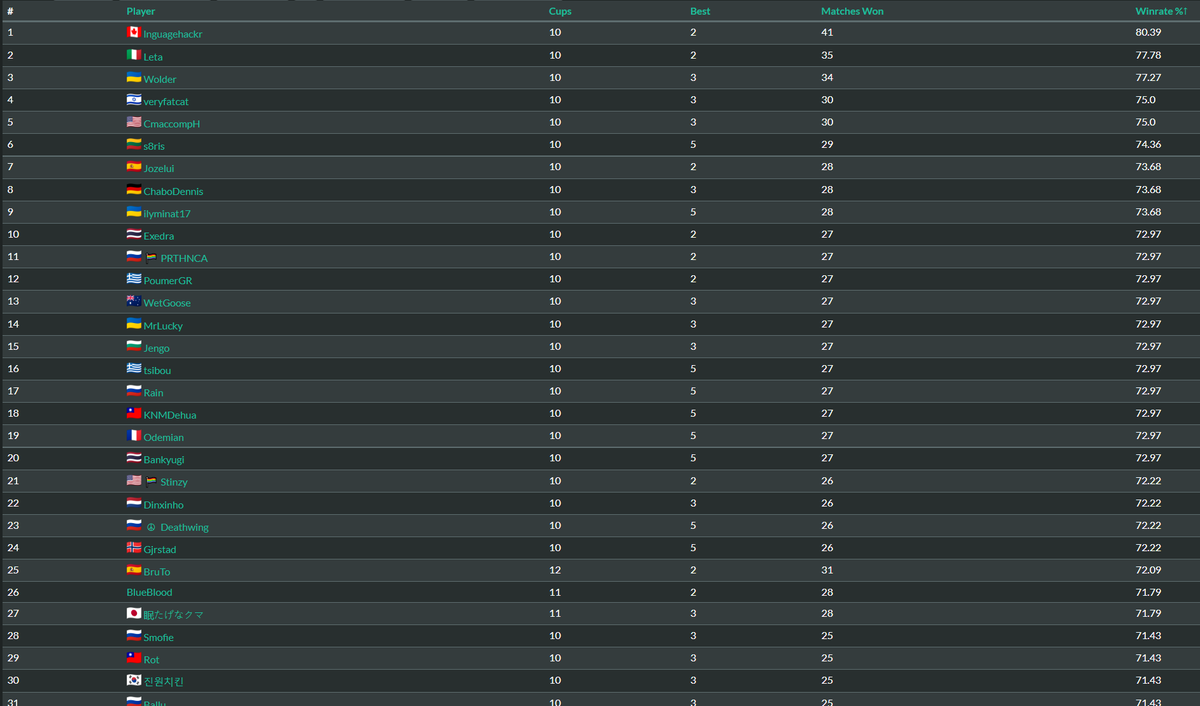Open Jengo player profile
This screenshot has height=706, width=1200.
click(x=157, y=348)
